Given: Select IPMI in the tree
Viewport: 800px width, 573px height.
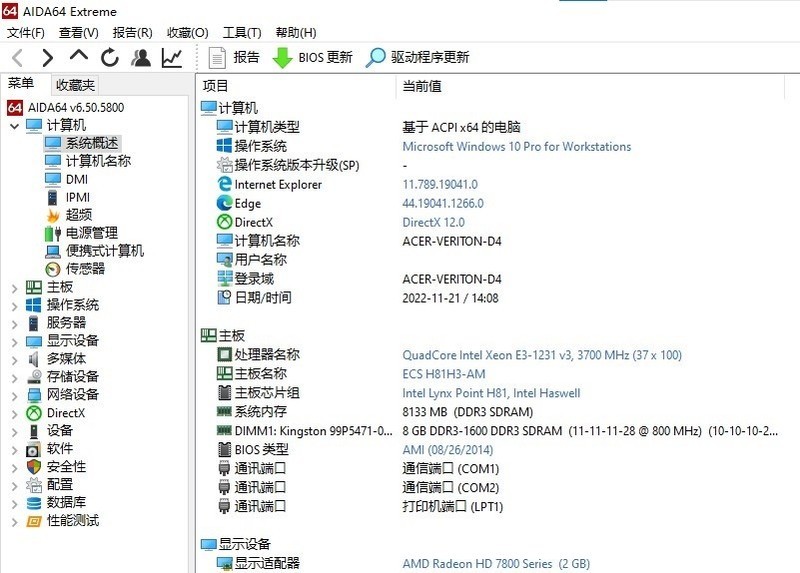Looking at the screenshot, I should click(x=78, y=197).
